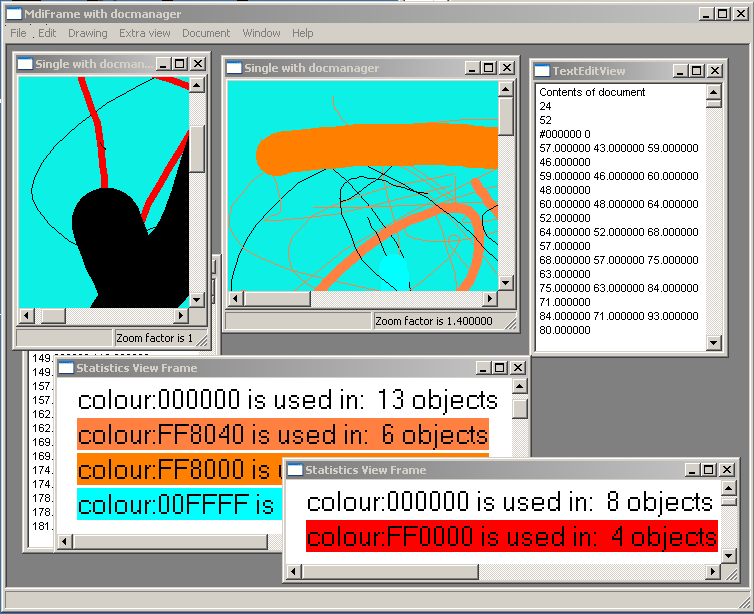Select the cyan colour:00FFFF statistics row
The height and width of the screenshot is (614, 754).
pos(175,504)
